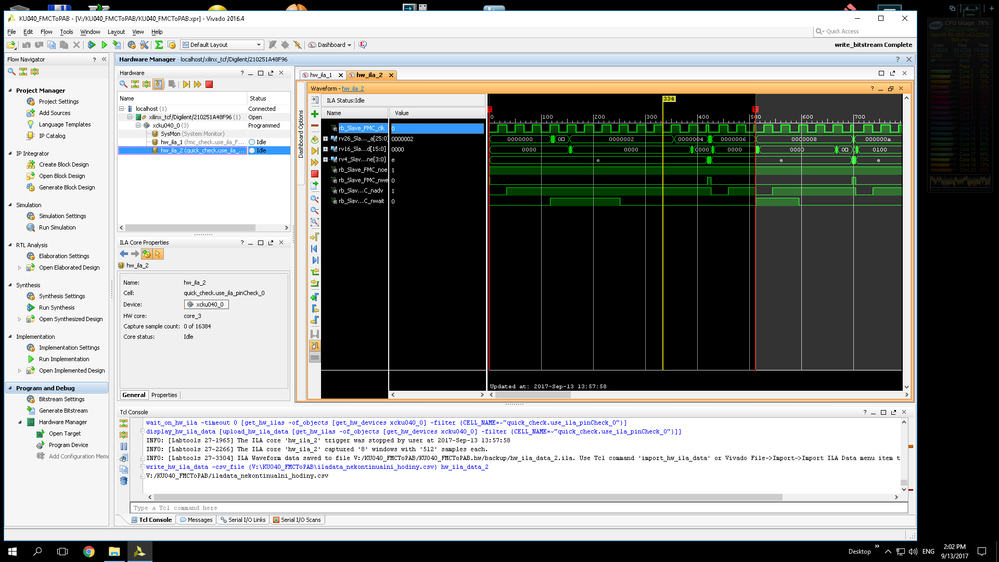Expand Open Synthesized Design item
This screenshot has height=562, width=999.
20,319
